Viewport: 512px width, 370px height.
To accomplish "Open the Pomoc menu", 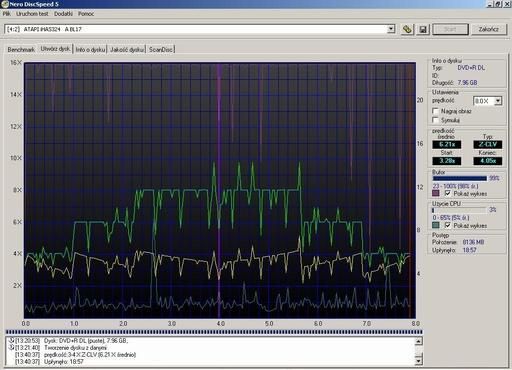I will (x=86, y=14).
